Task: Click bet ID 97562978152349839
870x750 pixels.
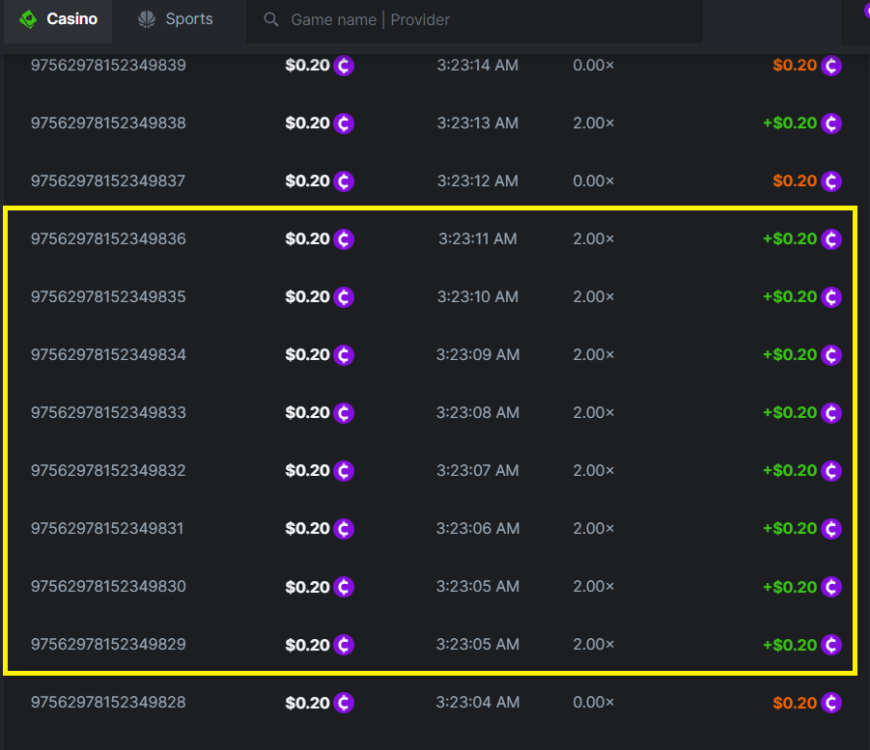Action: pyautogui.click(x=108, y=65)
